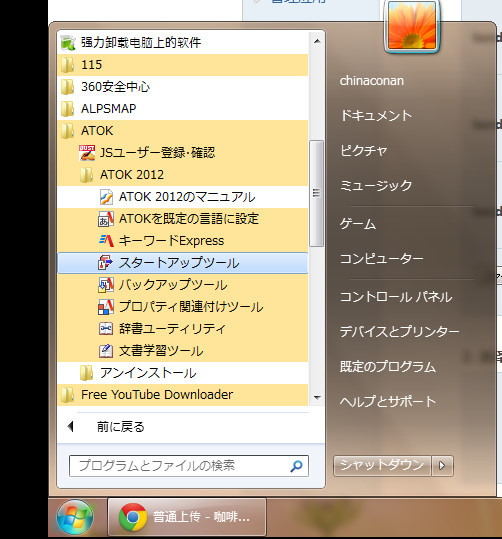Launch キーワードExpress by its label
Viewport: 502px width, 539px height.
pyautogui.click(x=172, y=241)
